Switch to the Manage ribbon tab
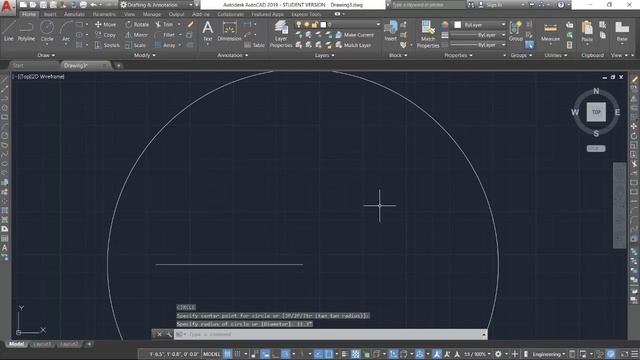Viewport: 640px width, 360px height. pyautogui.click(x=151, y=14)
